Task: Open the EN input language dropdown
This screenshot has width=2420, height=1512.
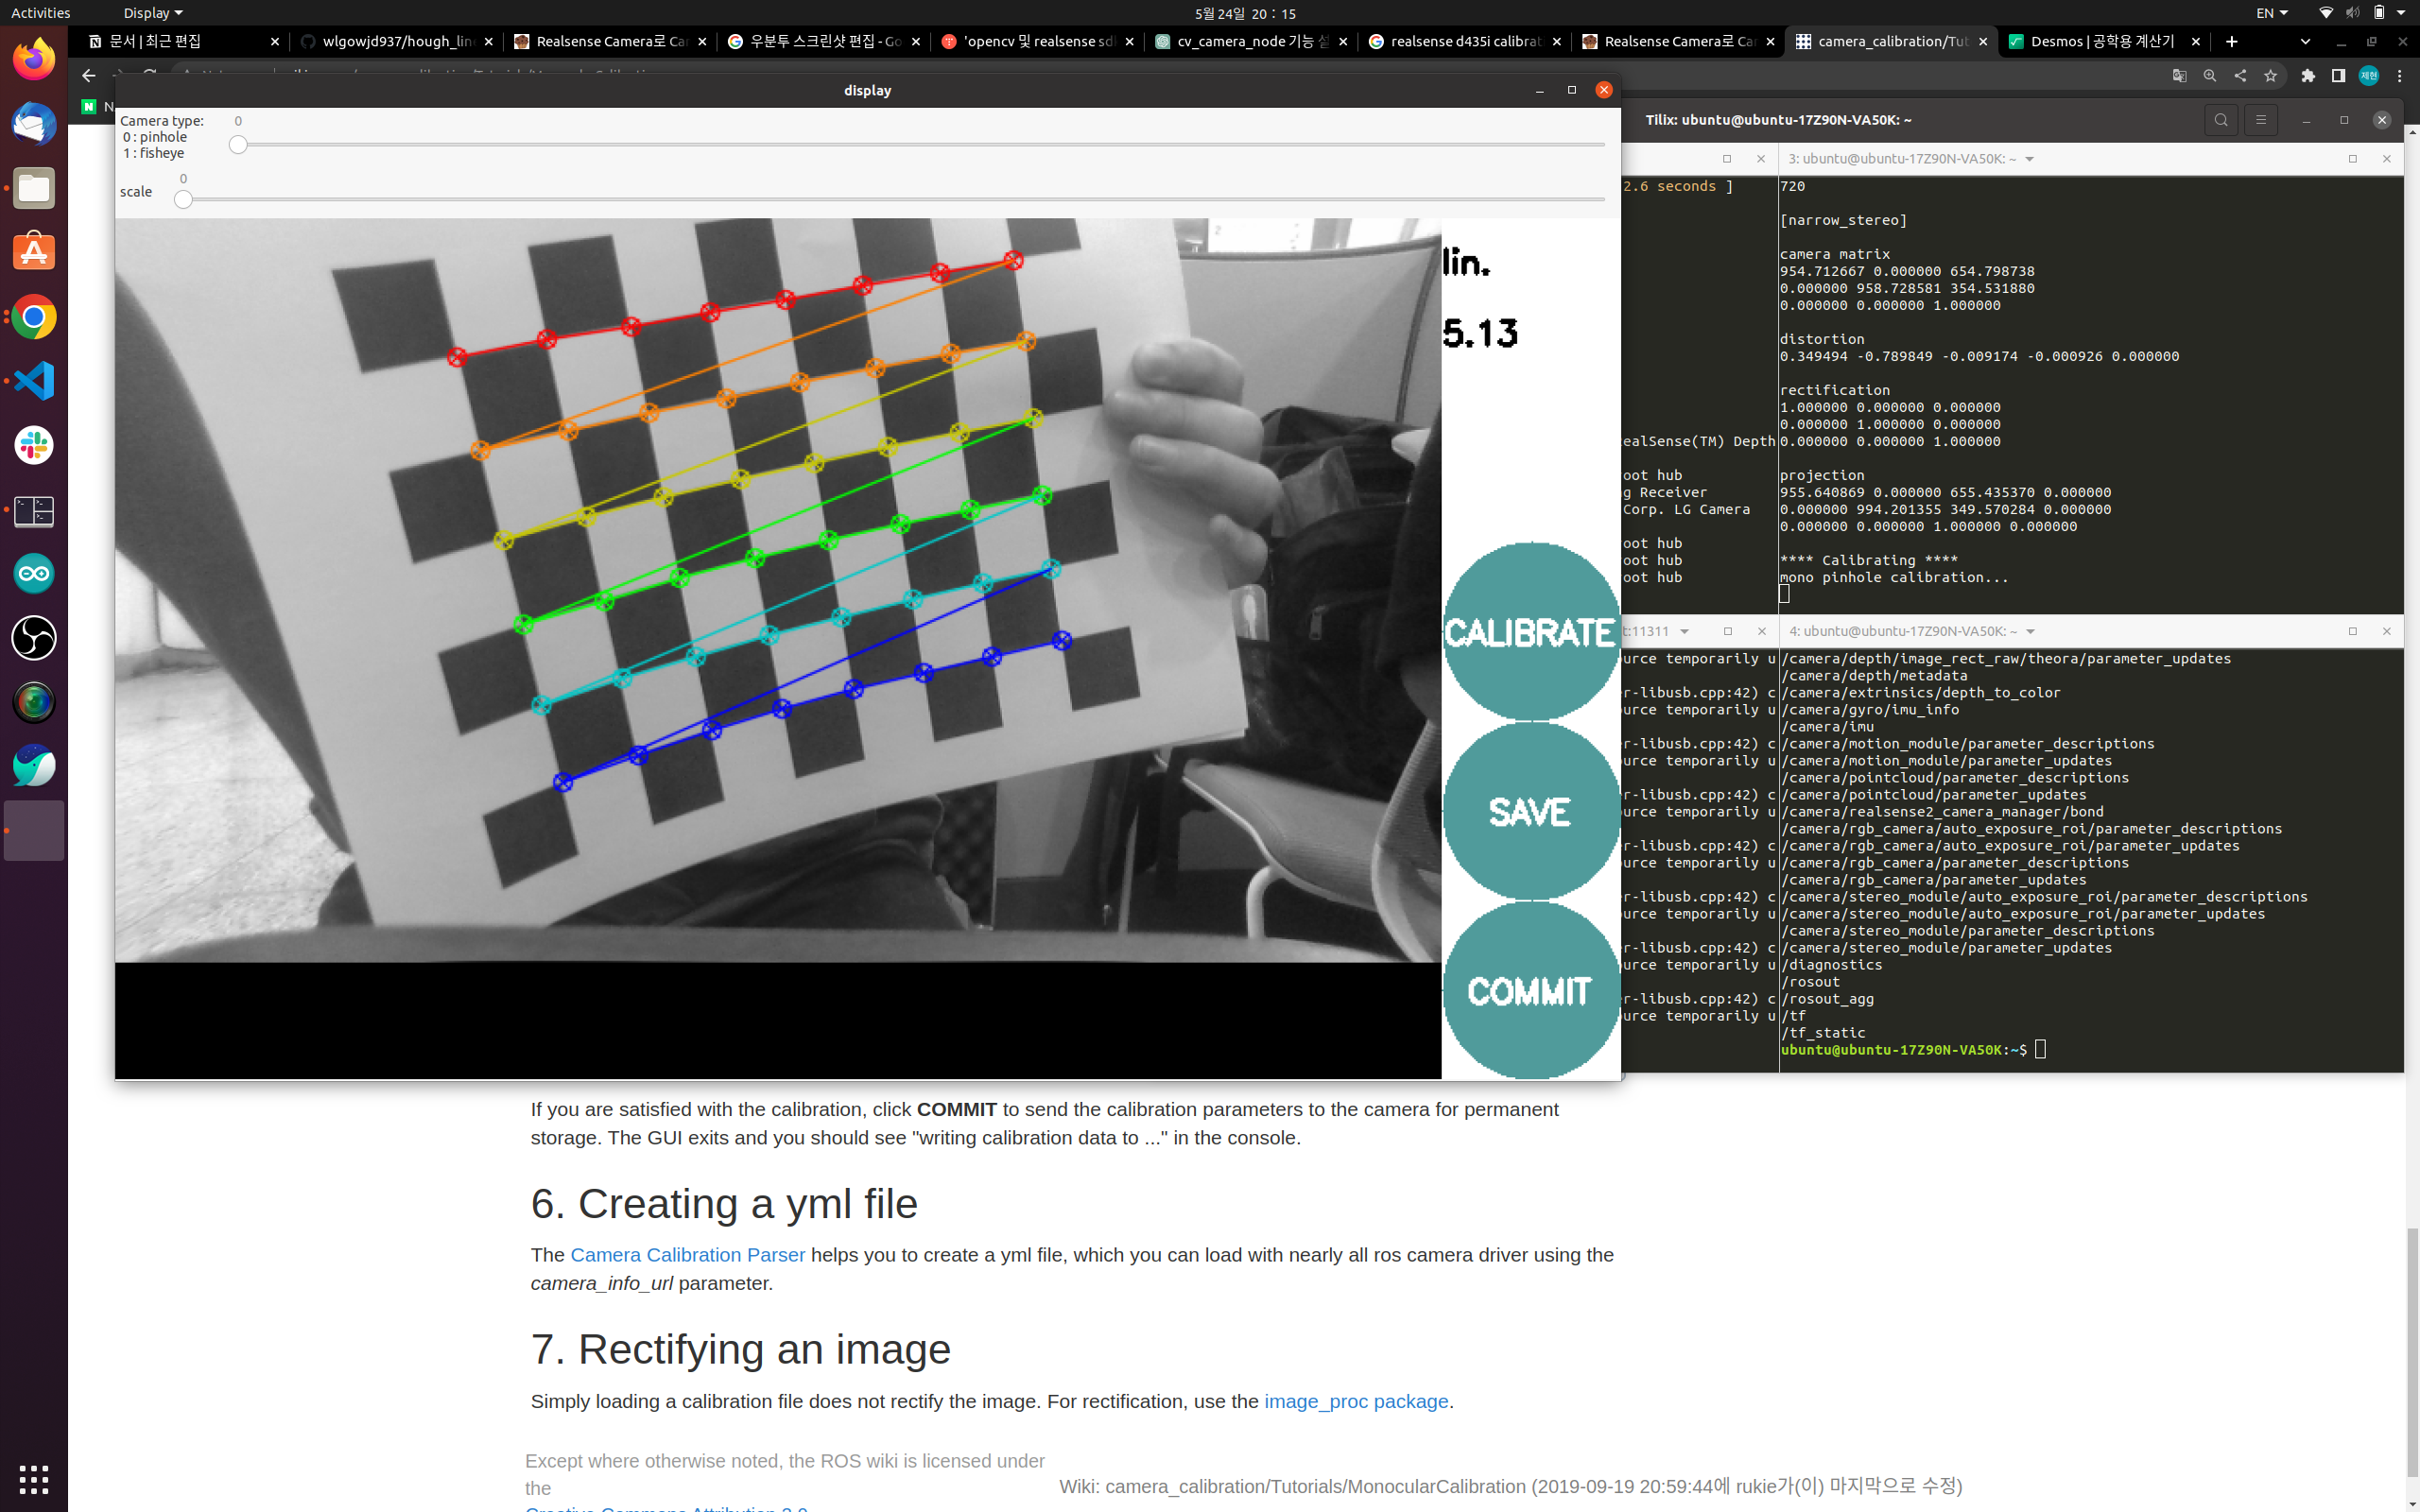Action: 2271,13
